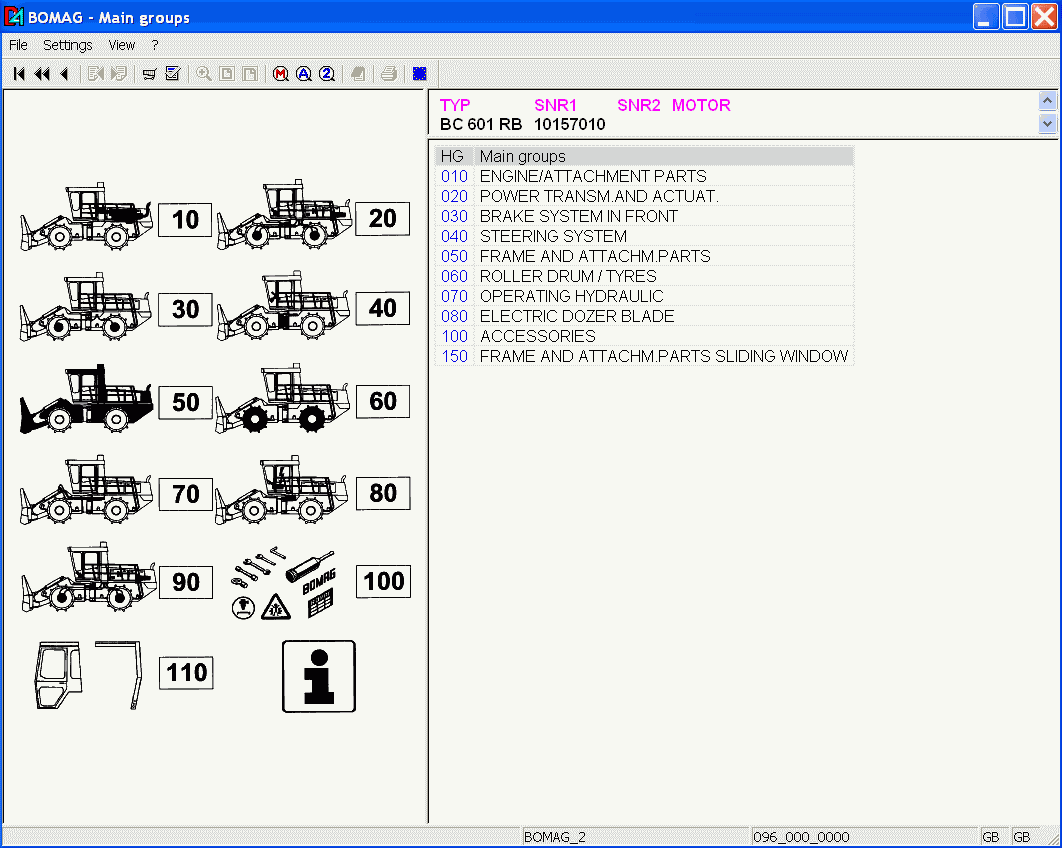Click the 'Main groups' column header

[664, 156]
